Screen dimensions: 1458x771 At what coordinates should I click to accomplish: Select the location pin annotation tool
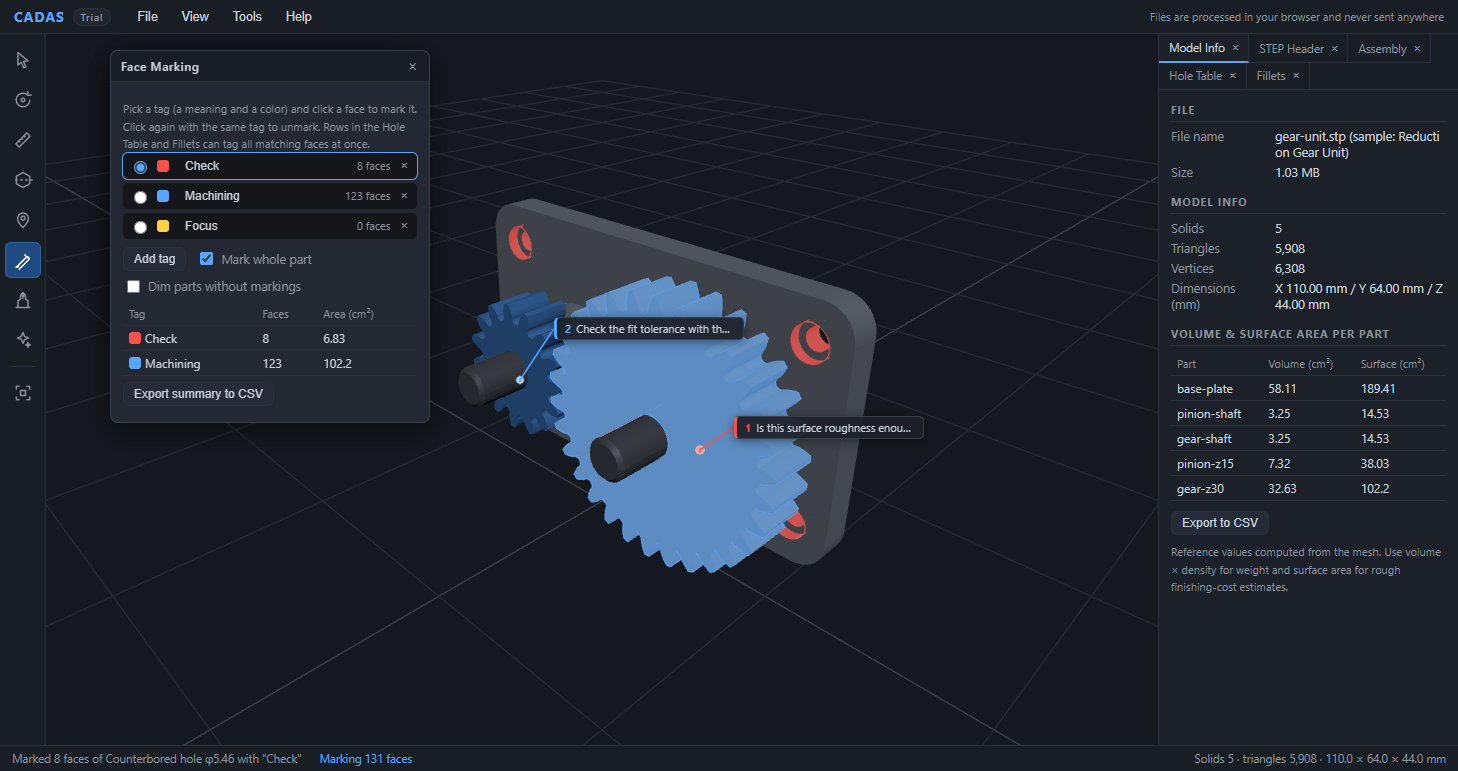click(x=23, y=220)
